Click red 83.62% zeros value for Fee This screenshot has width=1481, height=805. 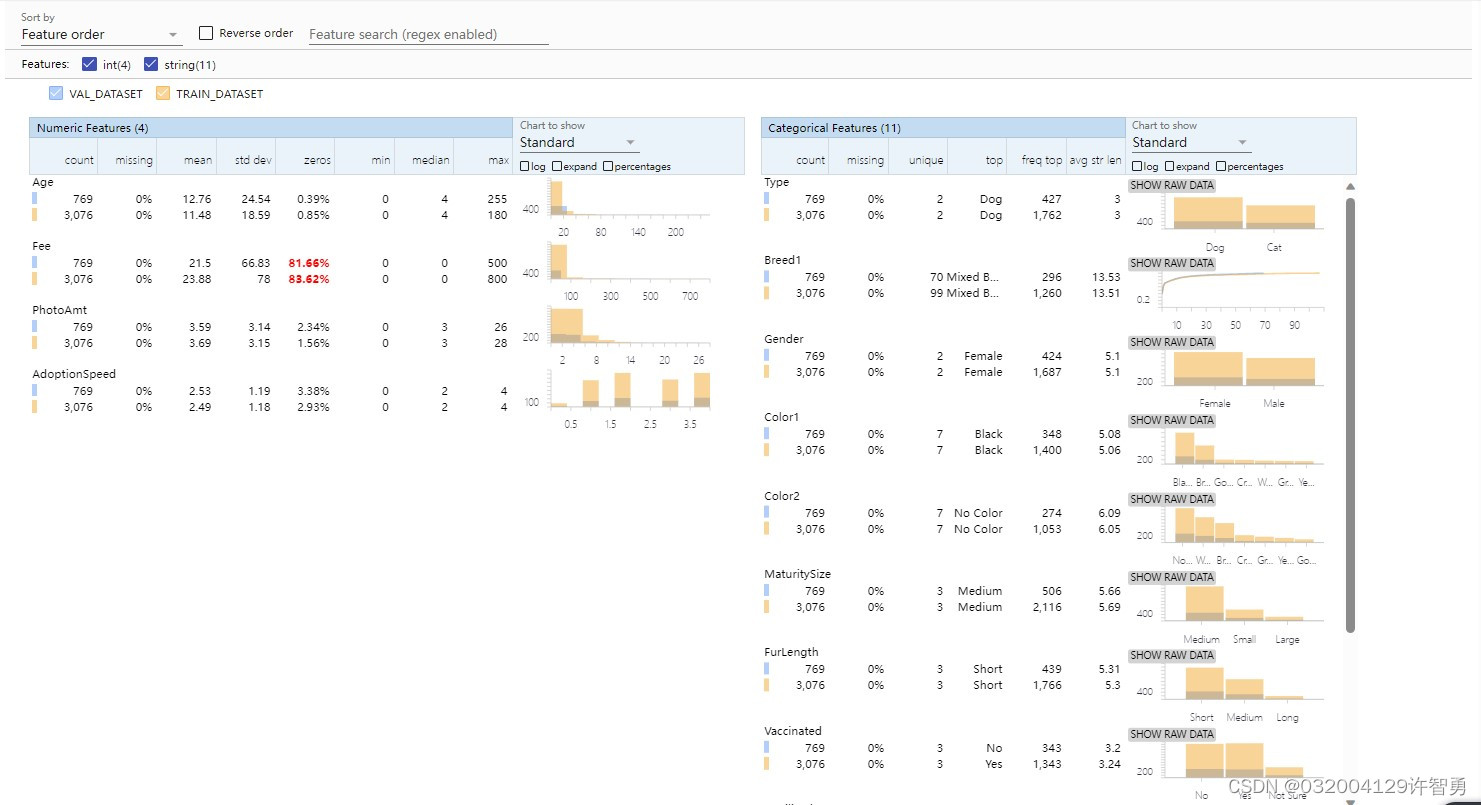pyautogui.click(x=309, y=279)
